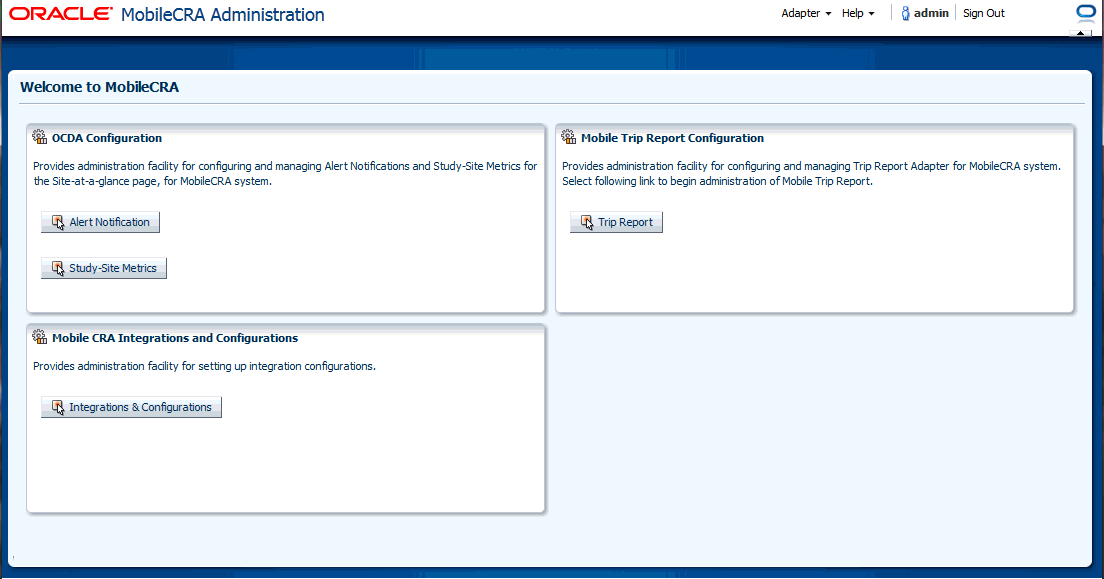Click the admin user name

(x=931, y=13)
